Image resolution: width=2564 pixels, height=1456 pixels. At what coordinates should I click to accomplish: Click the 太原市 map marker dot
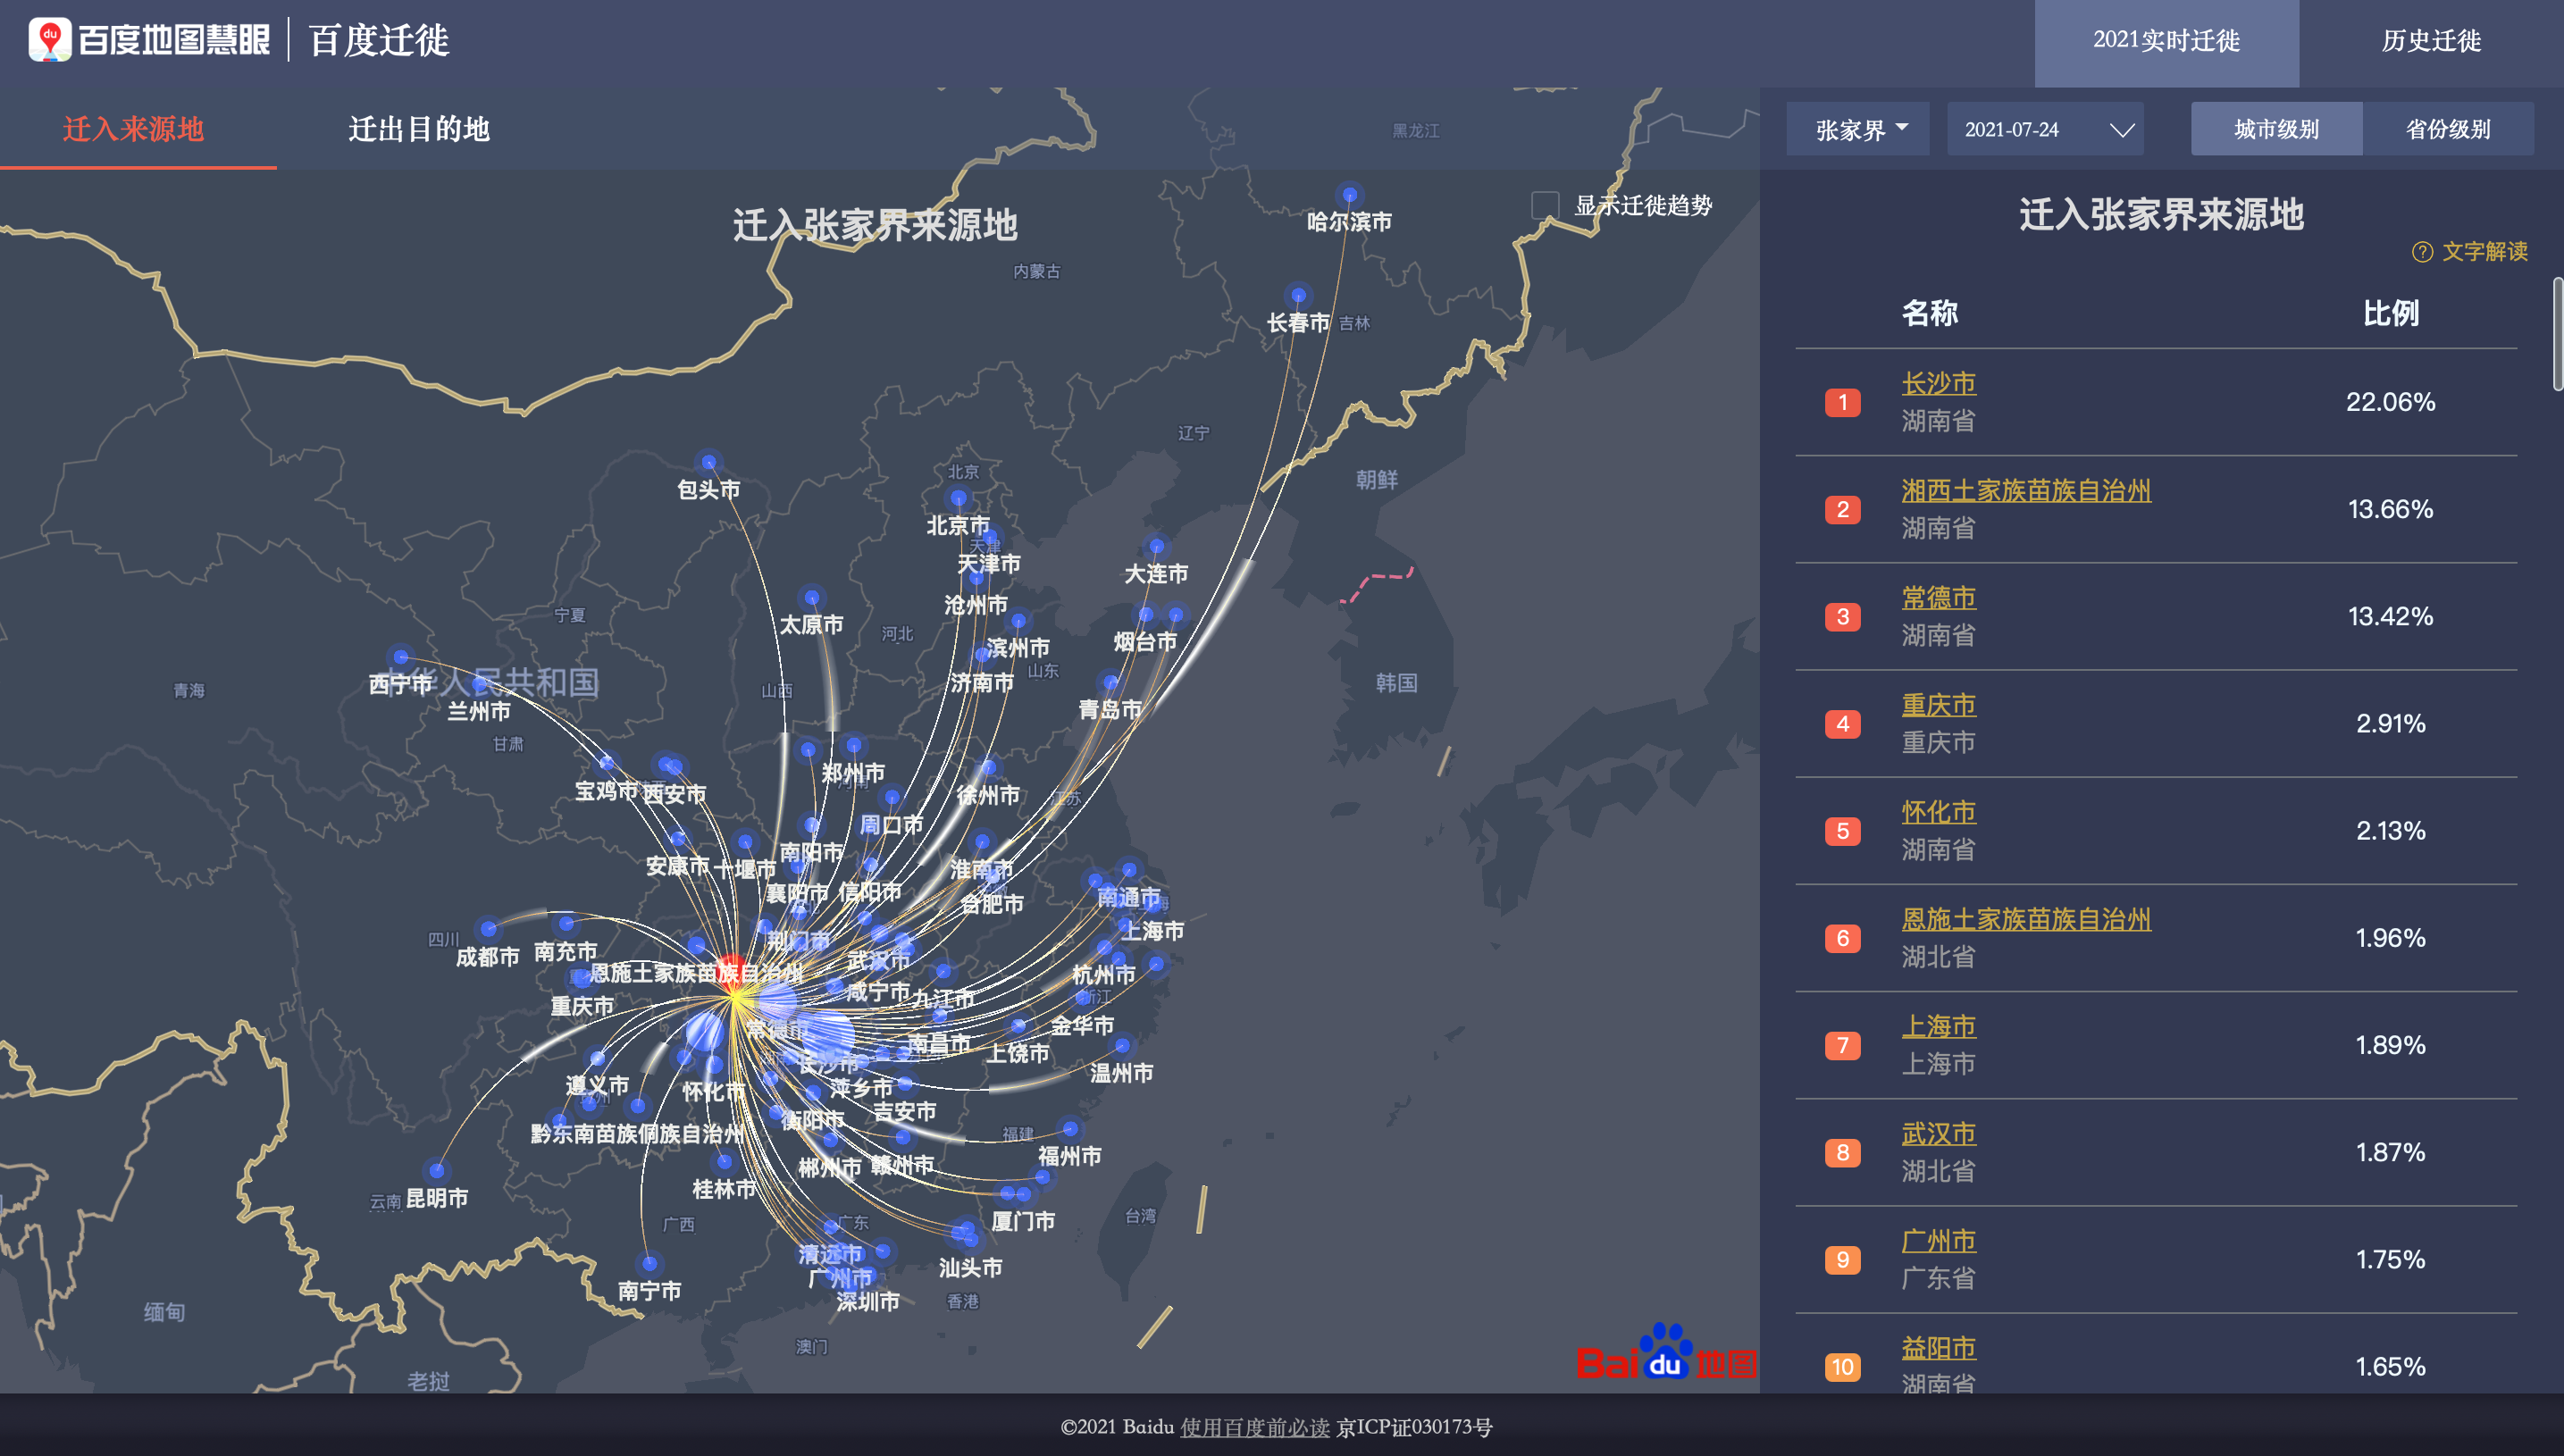point(812,598)
